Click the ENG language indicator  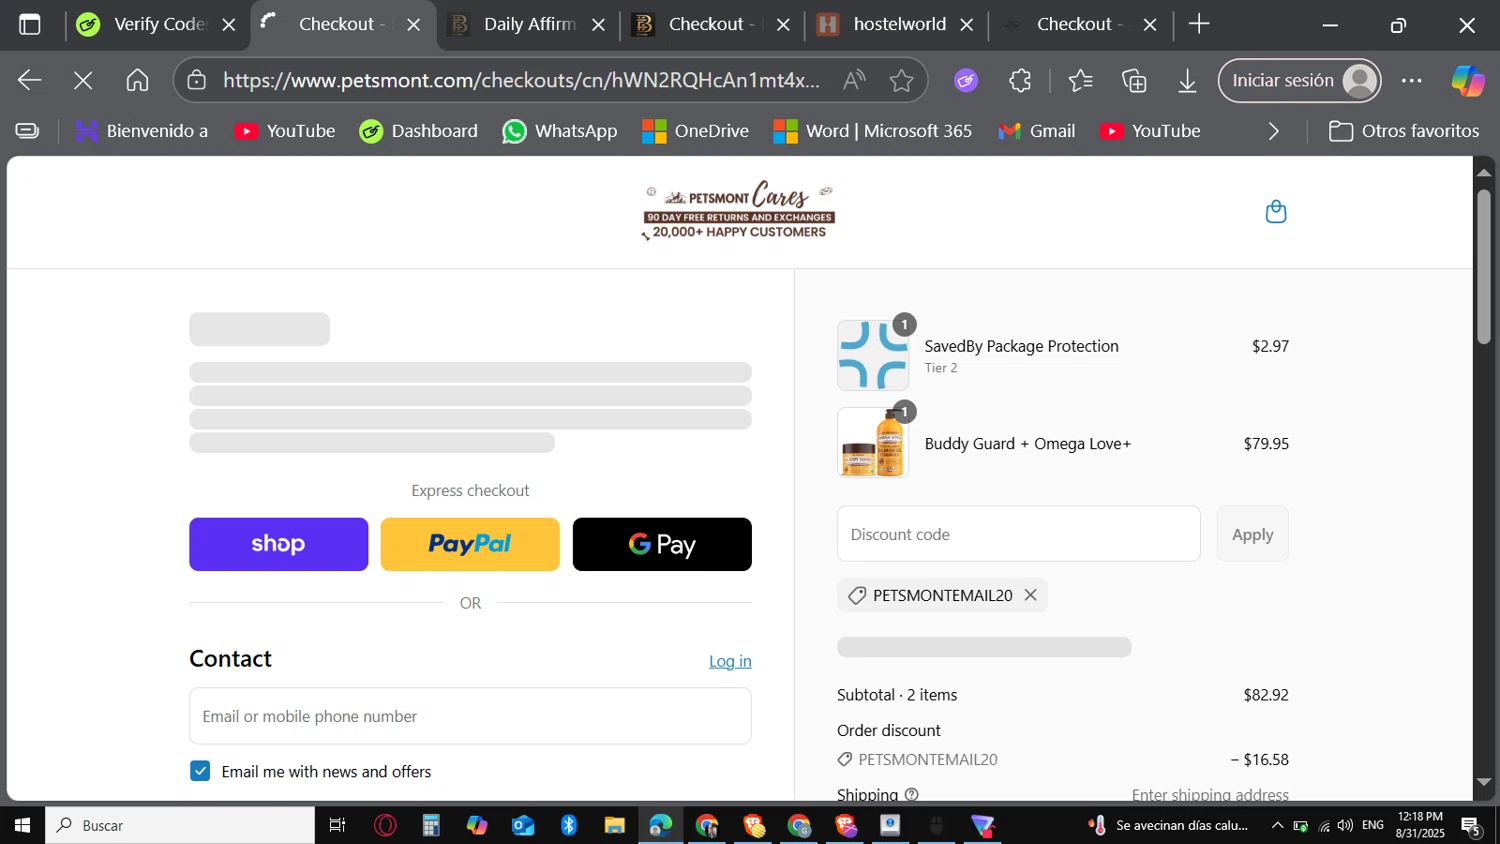(x=1373, y=825)
